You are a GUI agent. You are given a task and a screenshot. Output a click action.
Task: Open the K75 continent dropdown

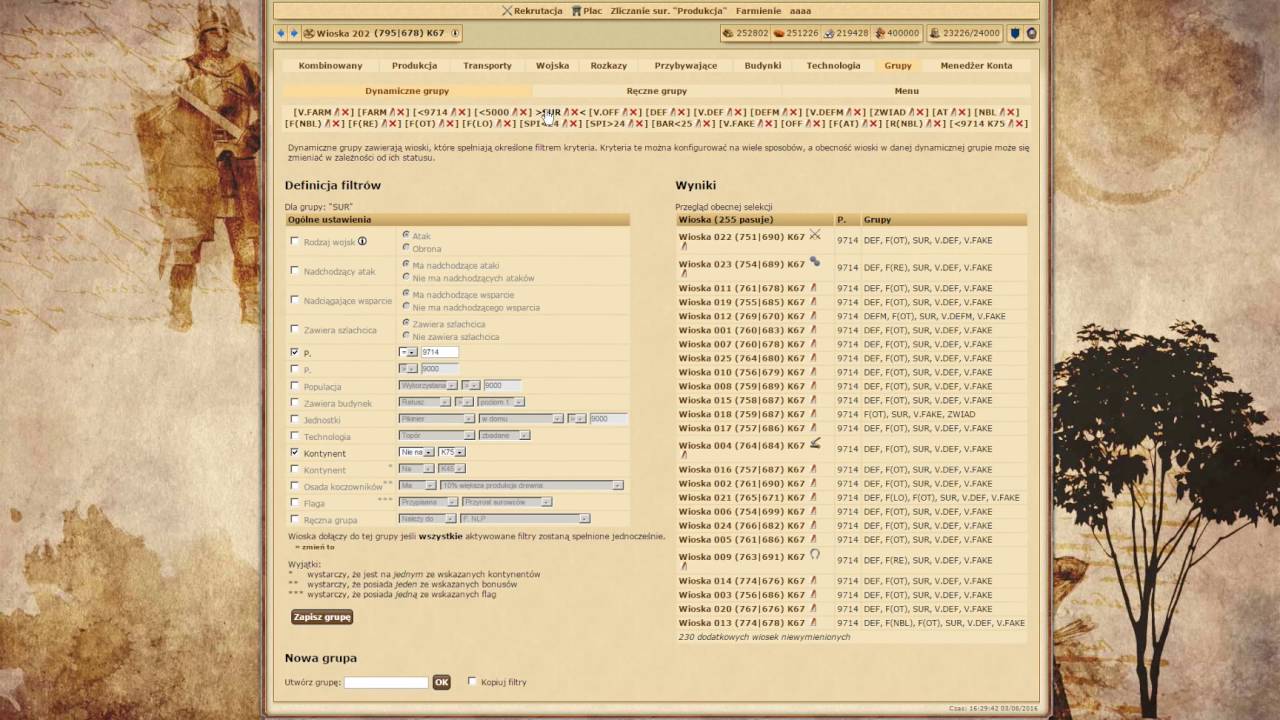coord(451,452)
